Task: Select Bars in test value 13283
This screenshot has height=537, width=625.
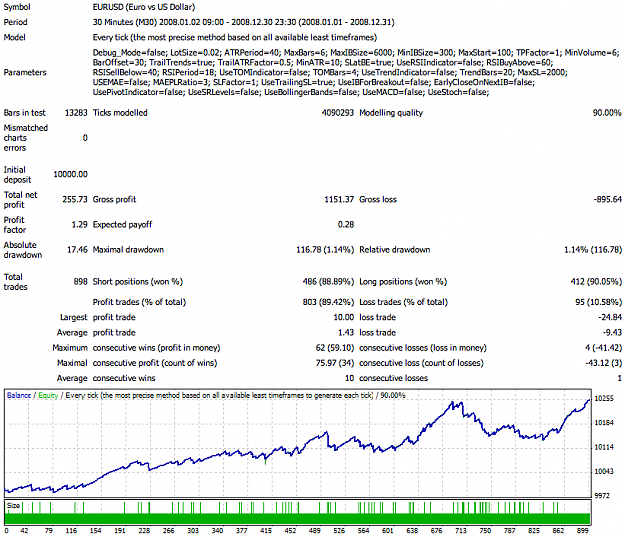Action: 76,113
